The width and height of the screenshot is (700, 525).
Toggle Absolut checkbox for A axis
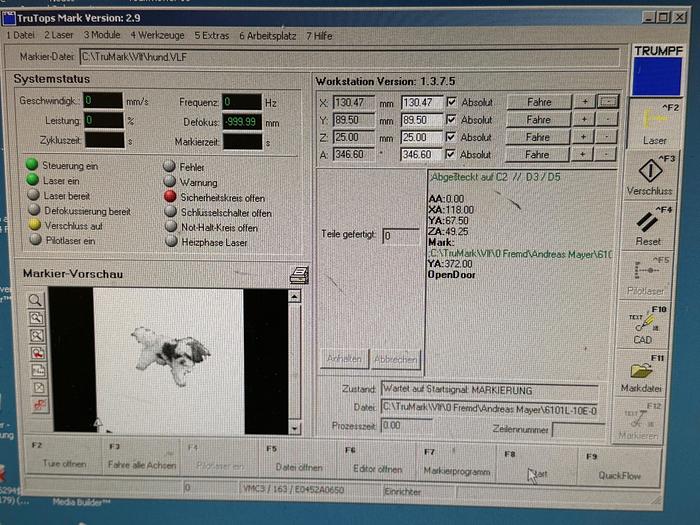pyautogui.click(x=450, y=154)
